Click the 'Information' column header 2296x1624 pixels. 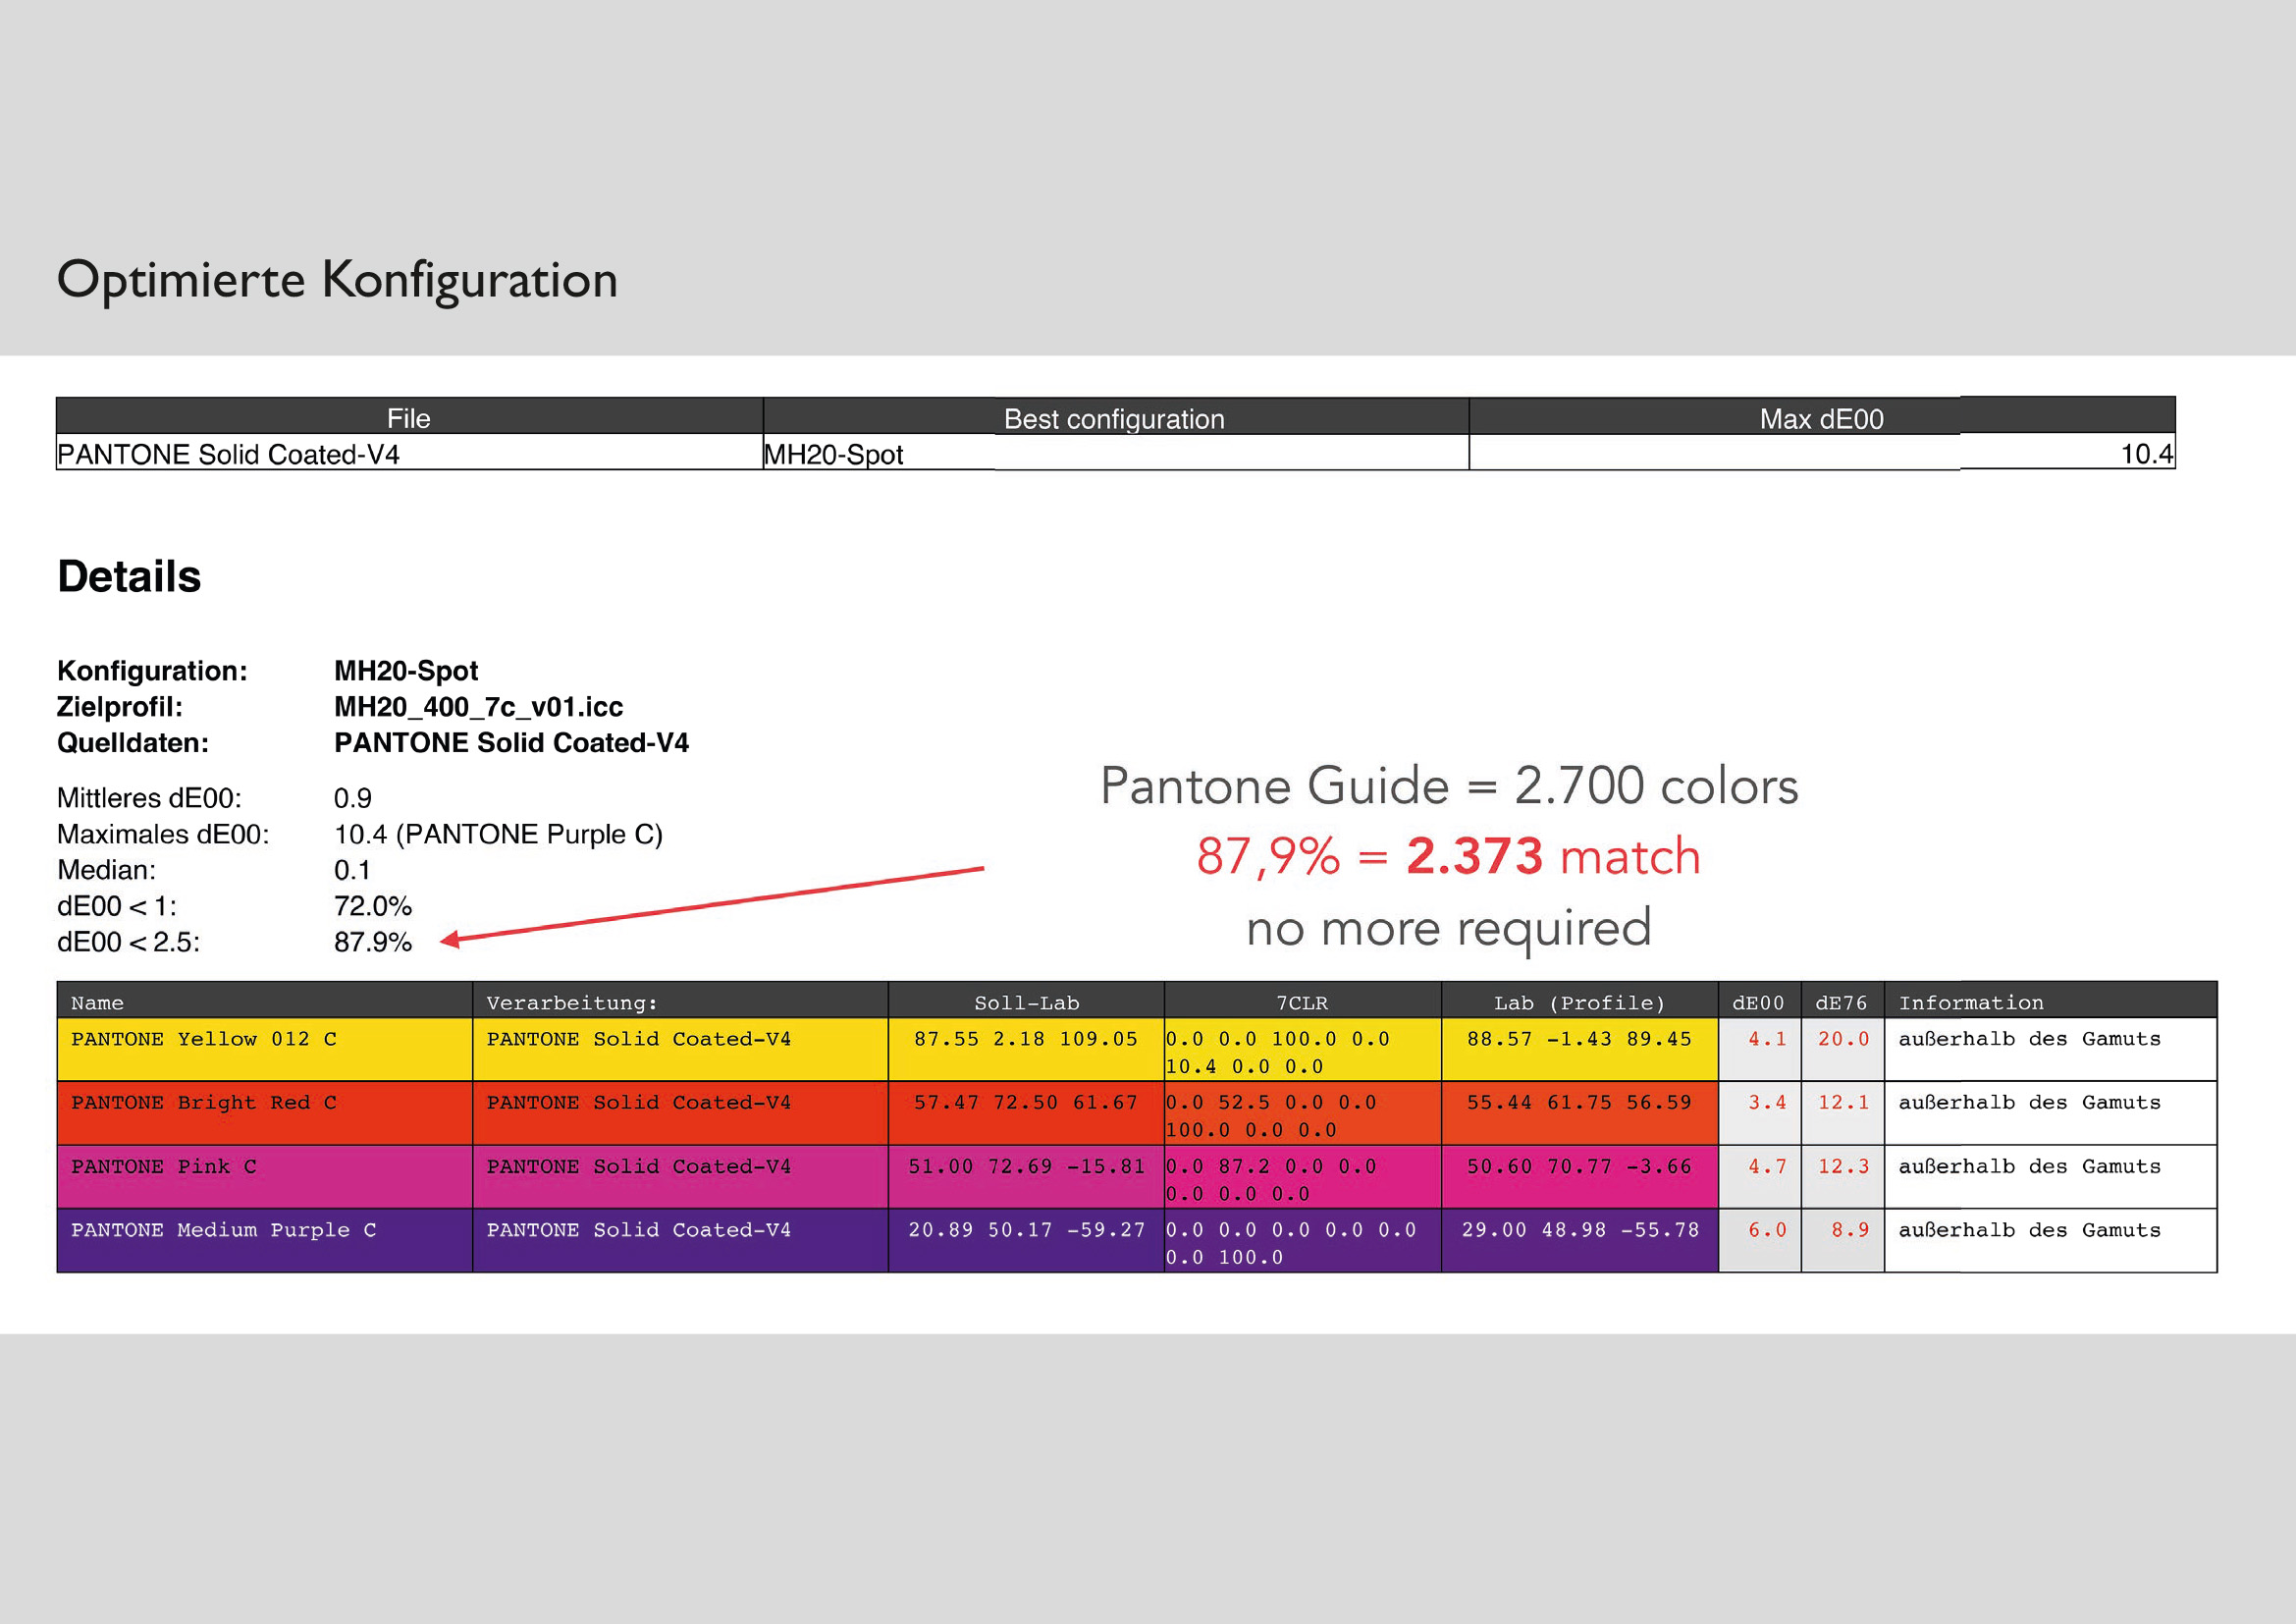[2050, 1001]
